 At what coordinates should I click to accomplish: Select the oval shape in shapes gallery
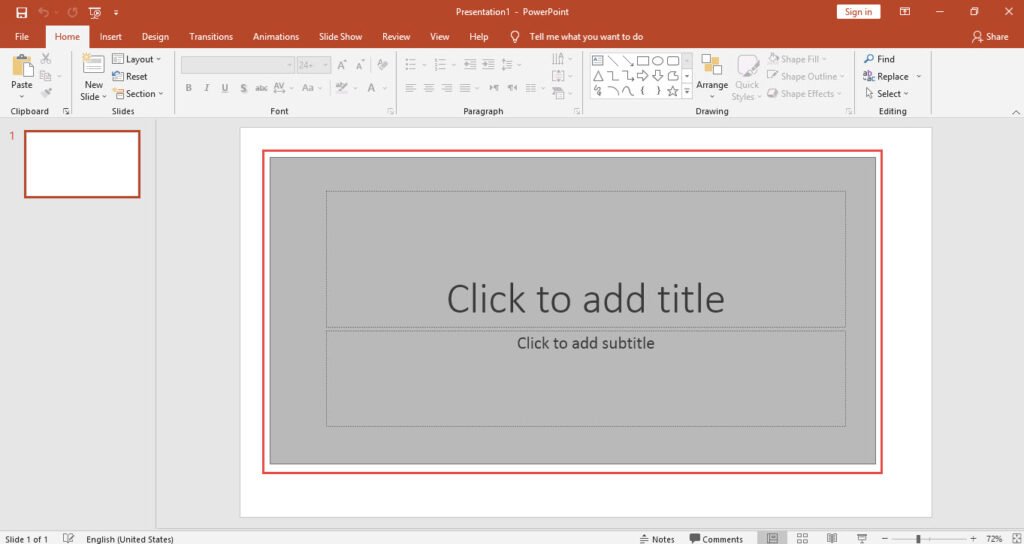point(658,61)
